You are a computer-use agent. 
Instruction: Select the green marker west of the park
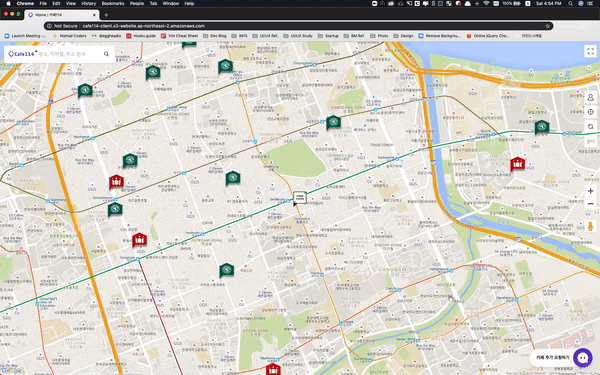(x=233, y=178)
